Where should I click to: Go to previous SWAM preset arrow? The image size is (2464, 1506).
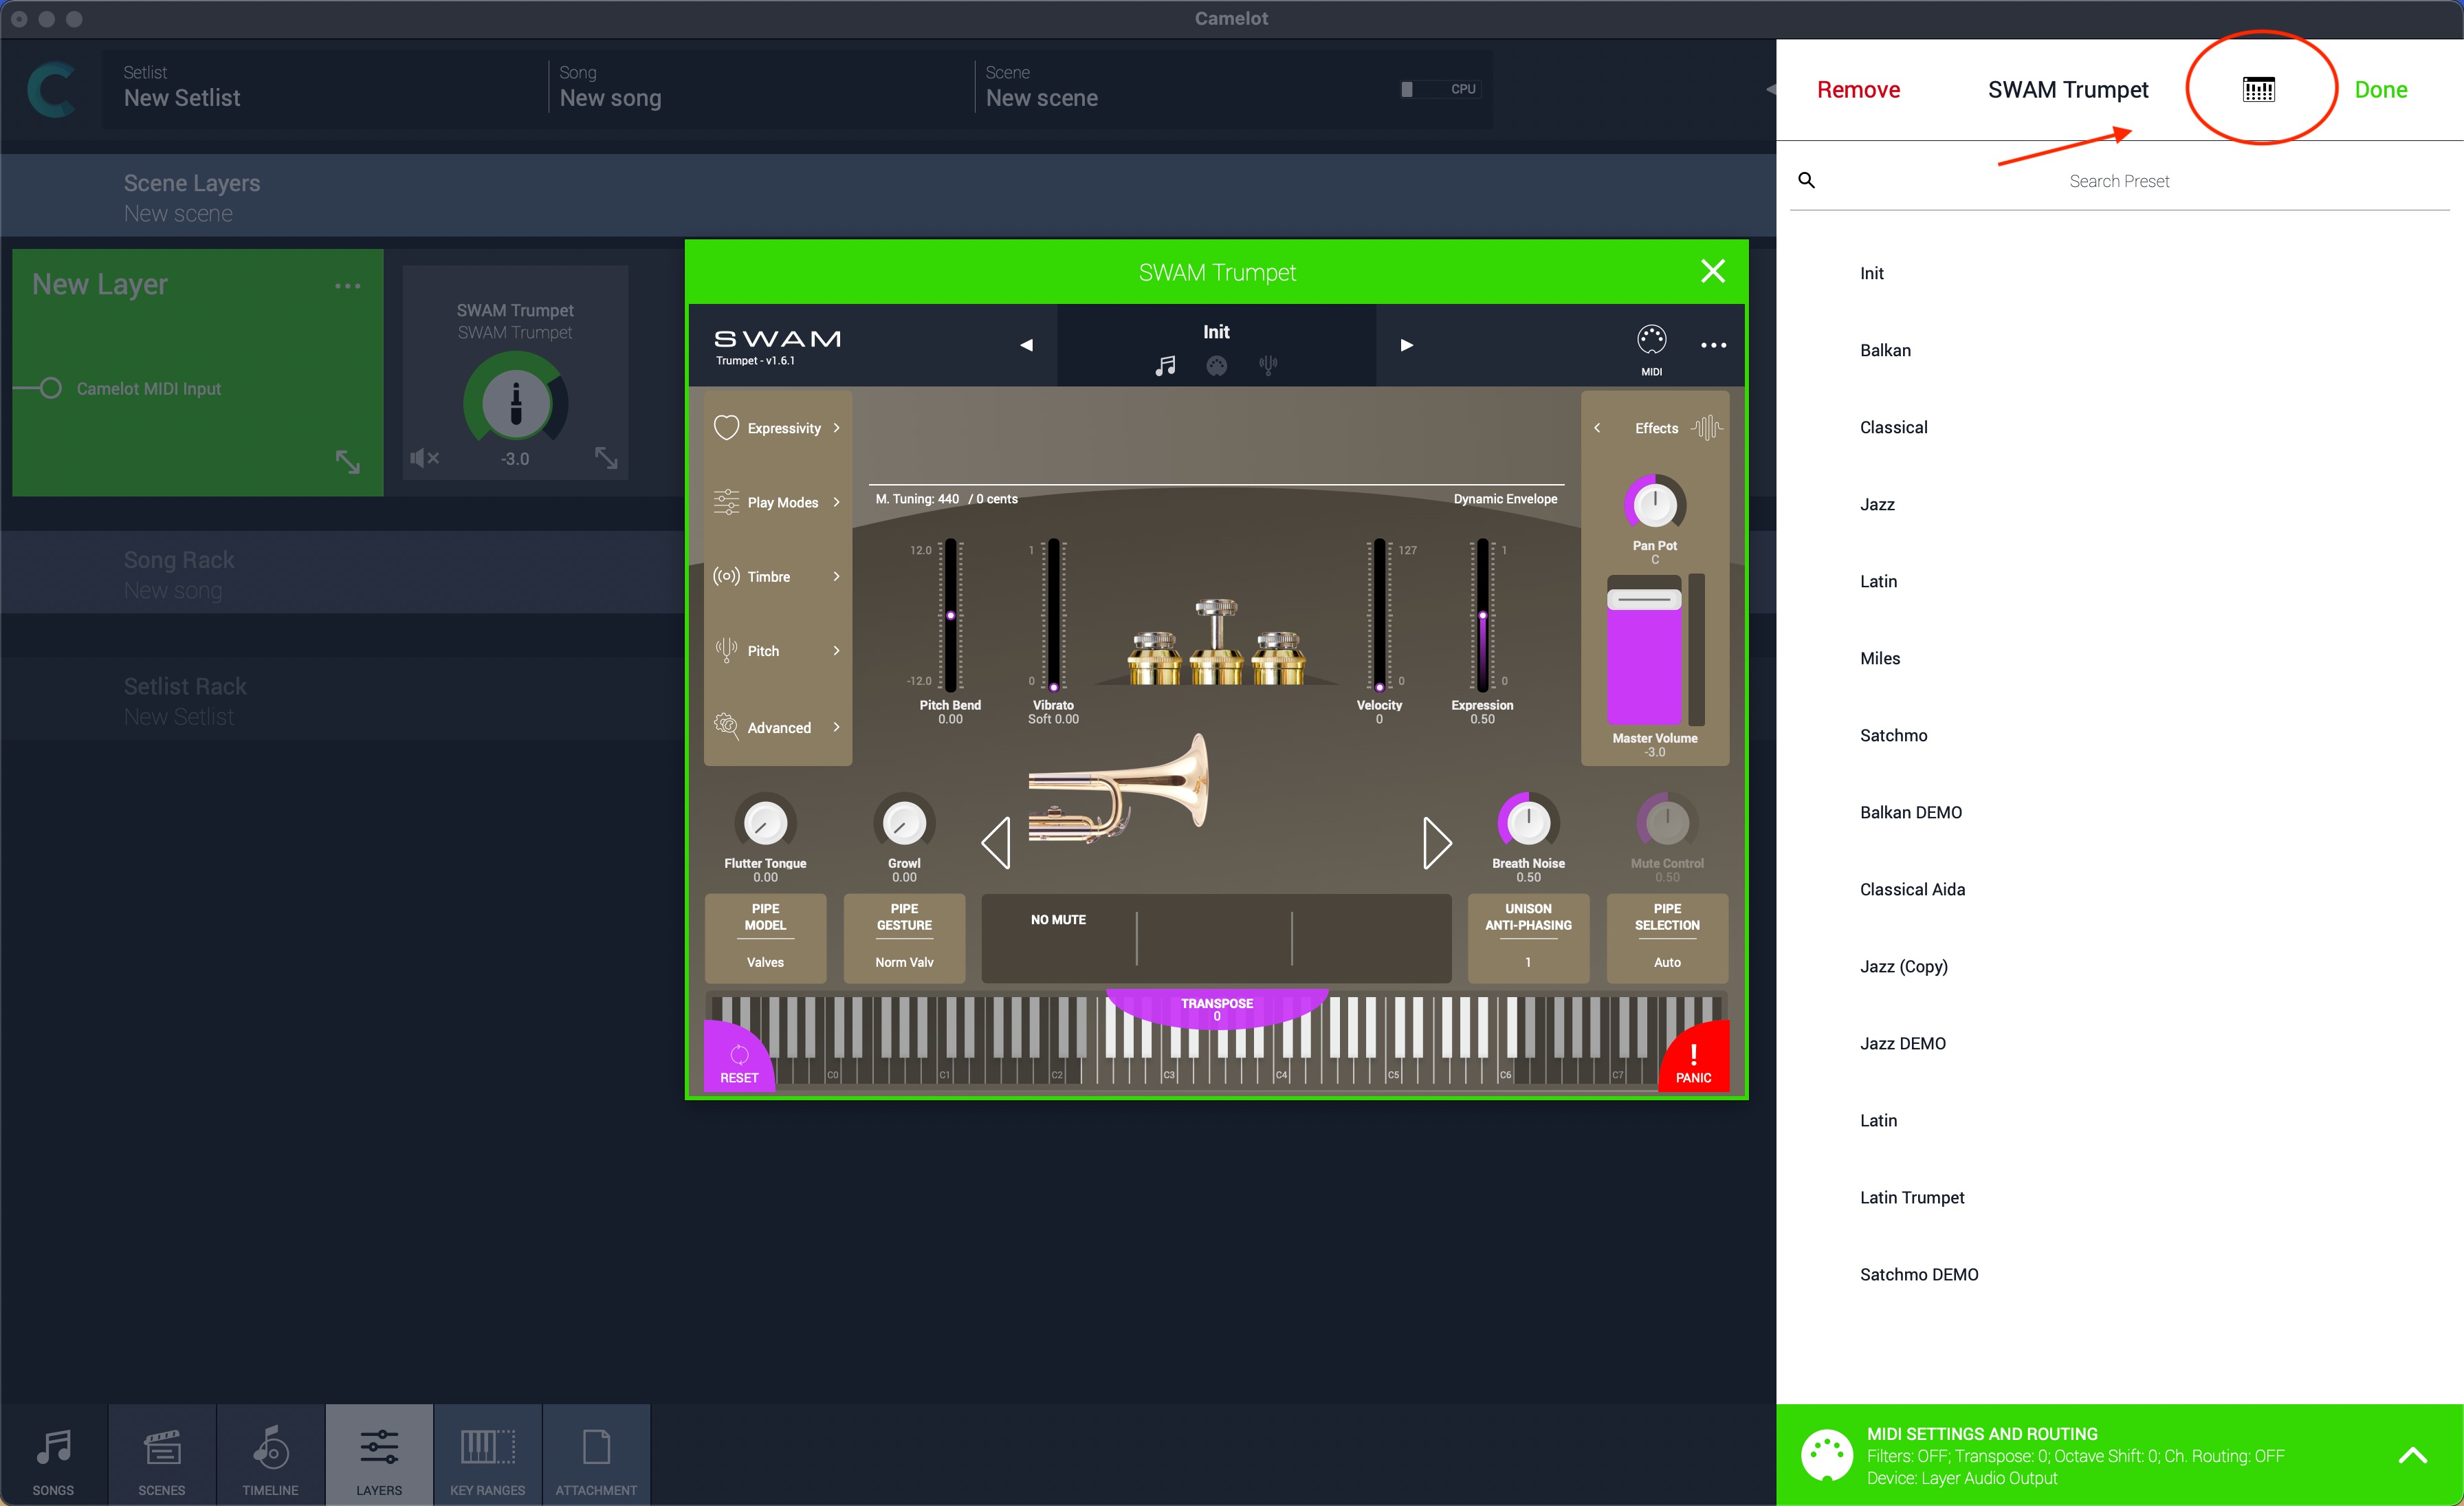click(1026, 345)
